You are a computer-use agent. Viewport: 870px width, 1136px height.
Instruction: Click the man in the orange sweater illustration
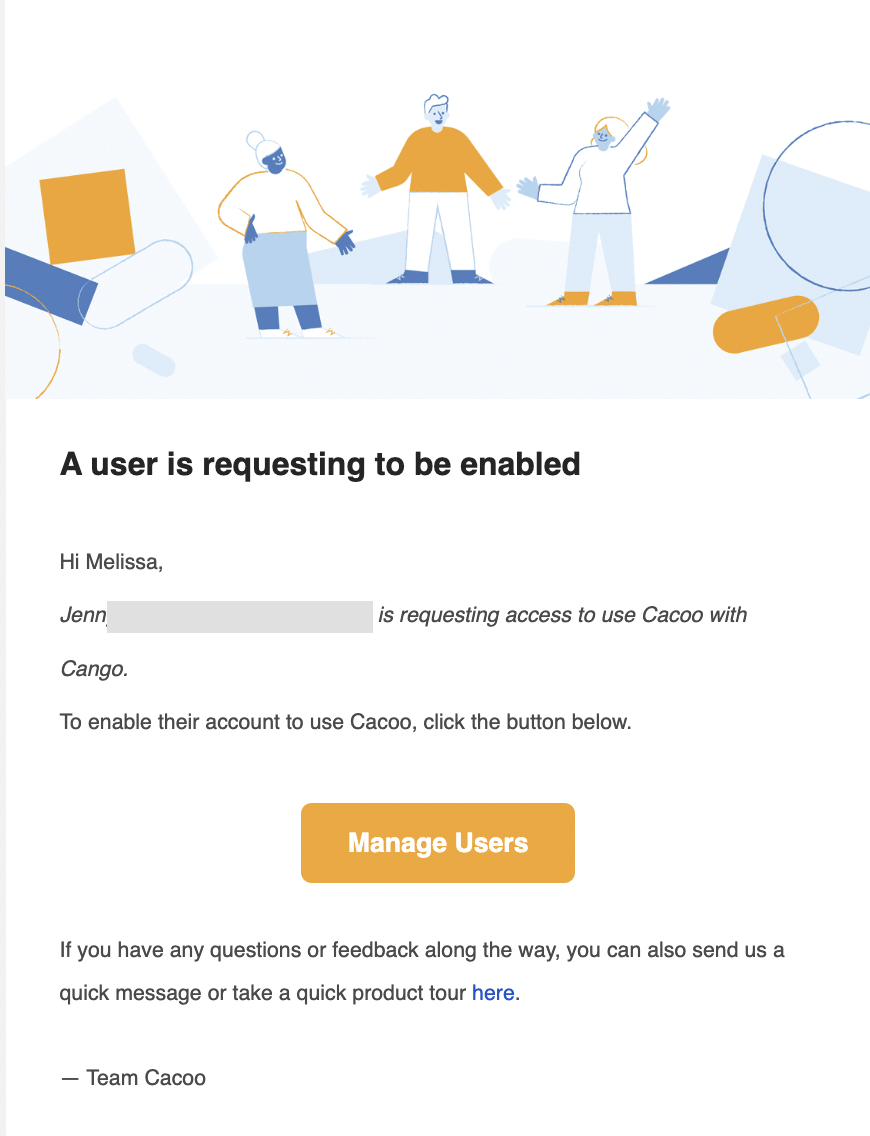tap(437, 189)
